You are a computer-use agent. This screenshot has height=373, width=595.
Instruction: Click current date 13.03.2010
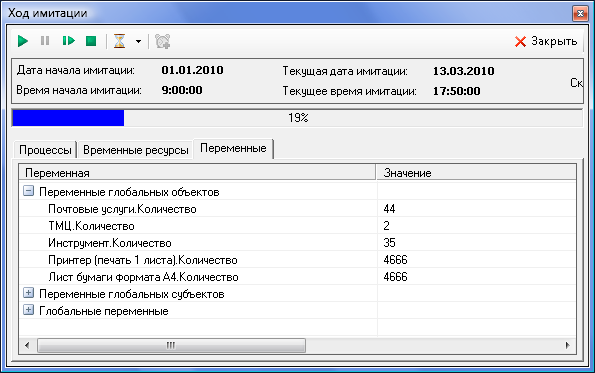coord(464,71)
